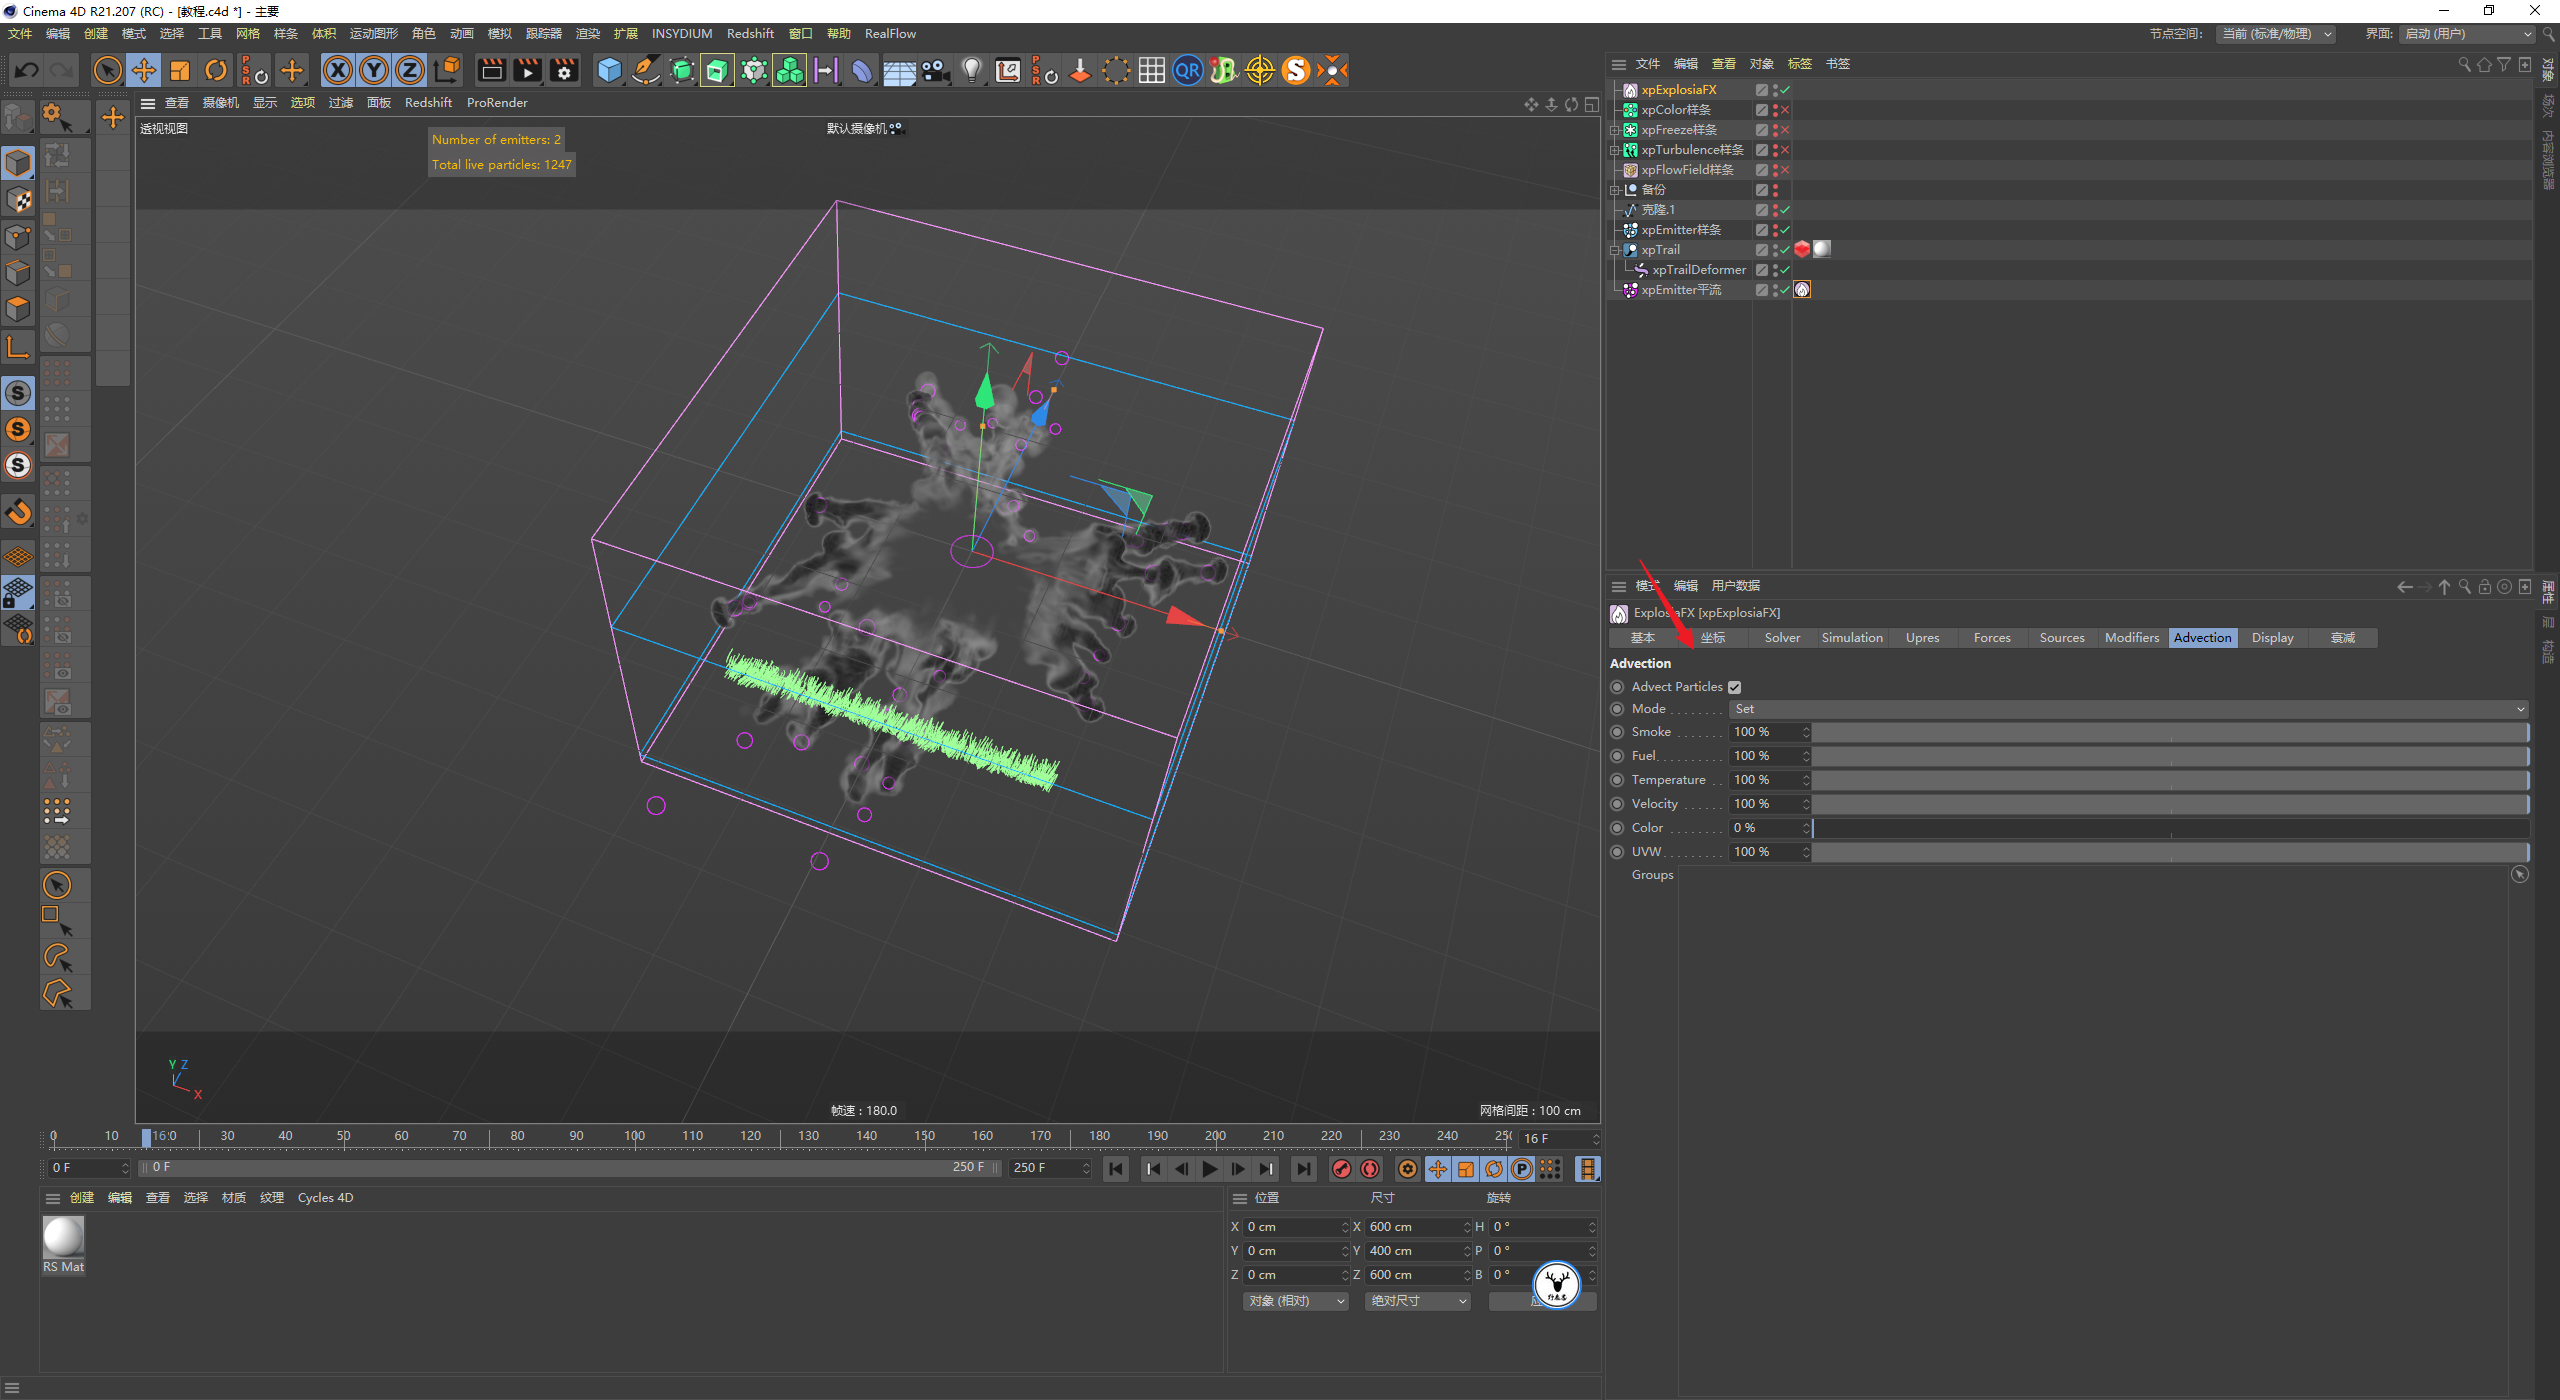Select the Rotate tool

(x=216, y=70)
